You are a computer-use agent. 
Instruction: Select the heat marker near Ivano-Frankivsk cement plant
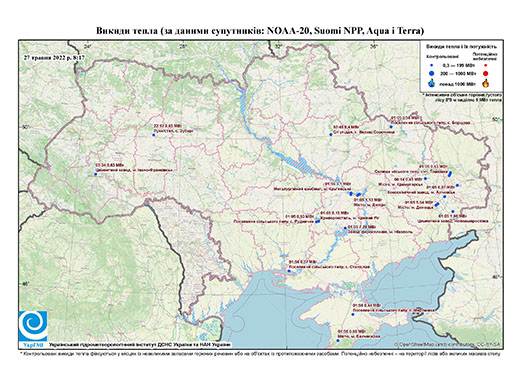[96, 174]
